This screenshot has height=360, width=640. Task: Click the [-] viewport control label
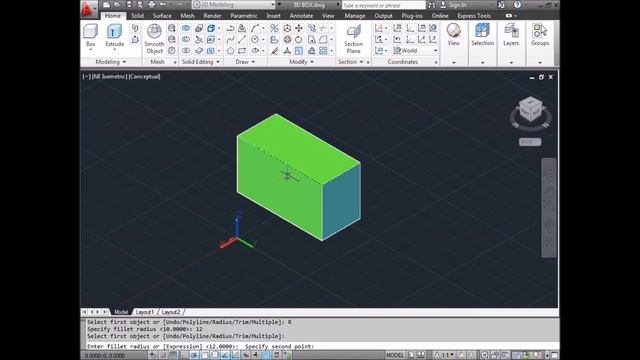[x=86, y=76]
